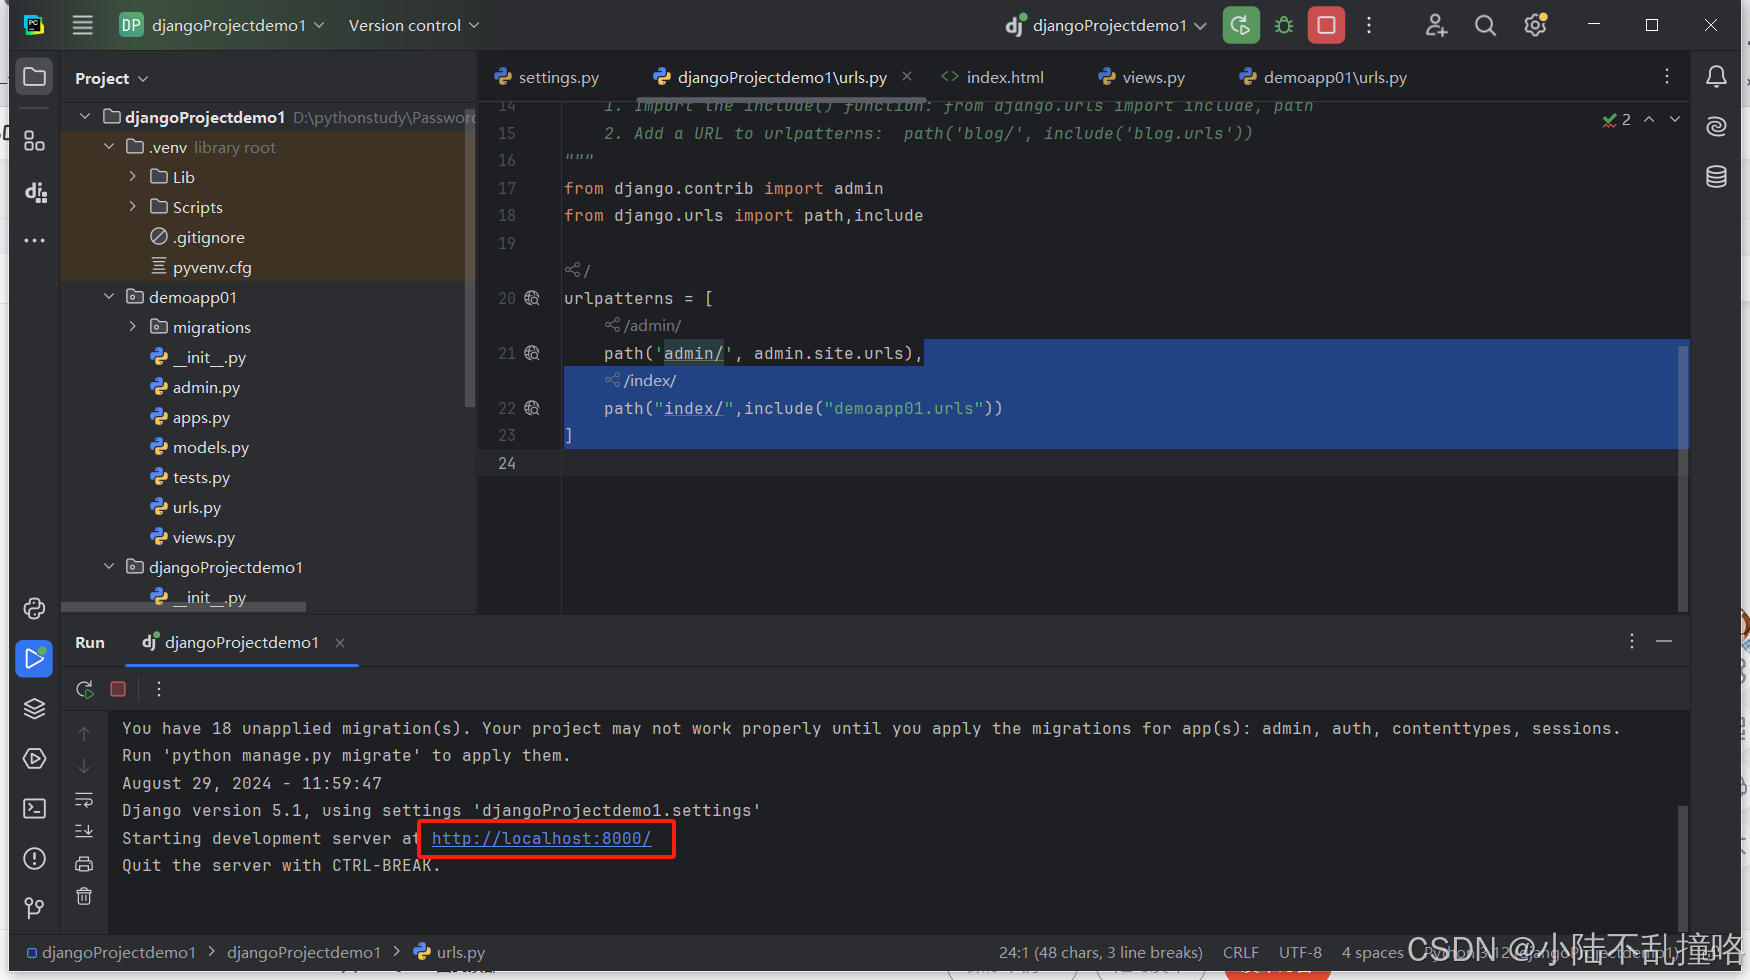The height and width of the screenshot is (980, 1750).
Task: Go to next highlighted problem arrow
Action: pos(1675,119)
